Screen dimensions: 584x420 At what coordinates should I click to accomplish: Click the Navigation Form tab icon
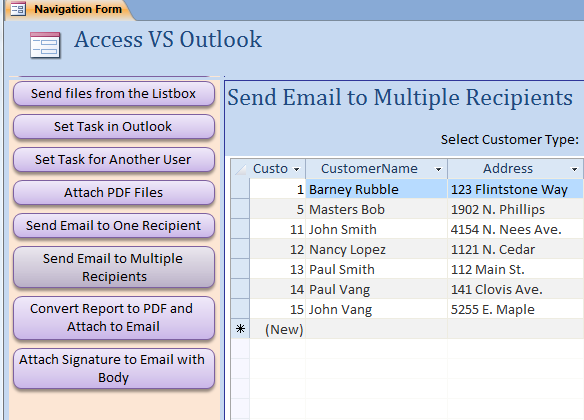click(18, 9)
